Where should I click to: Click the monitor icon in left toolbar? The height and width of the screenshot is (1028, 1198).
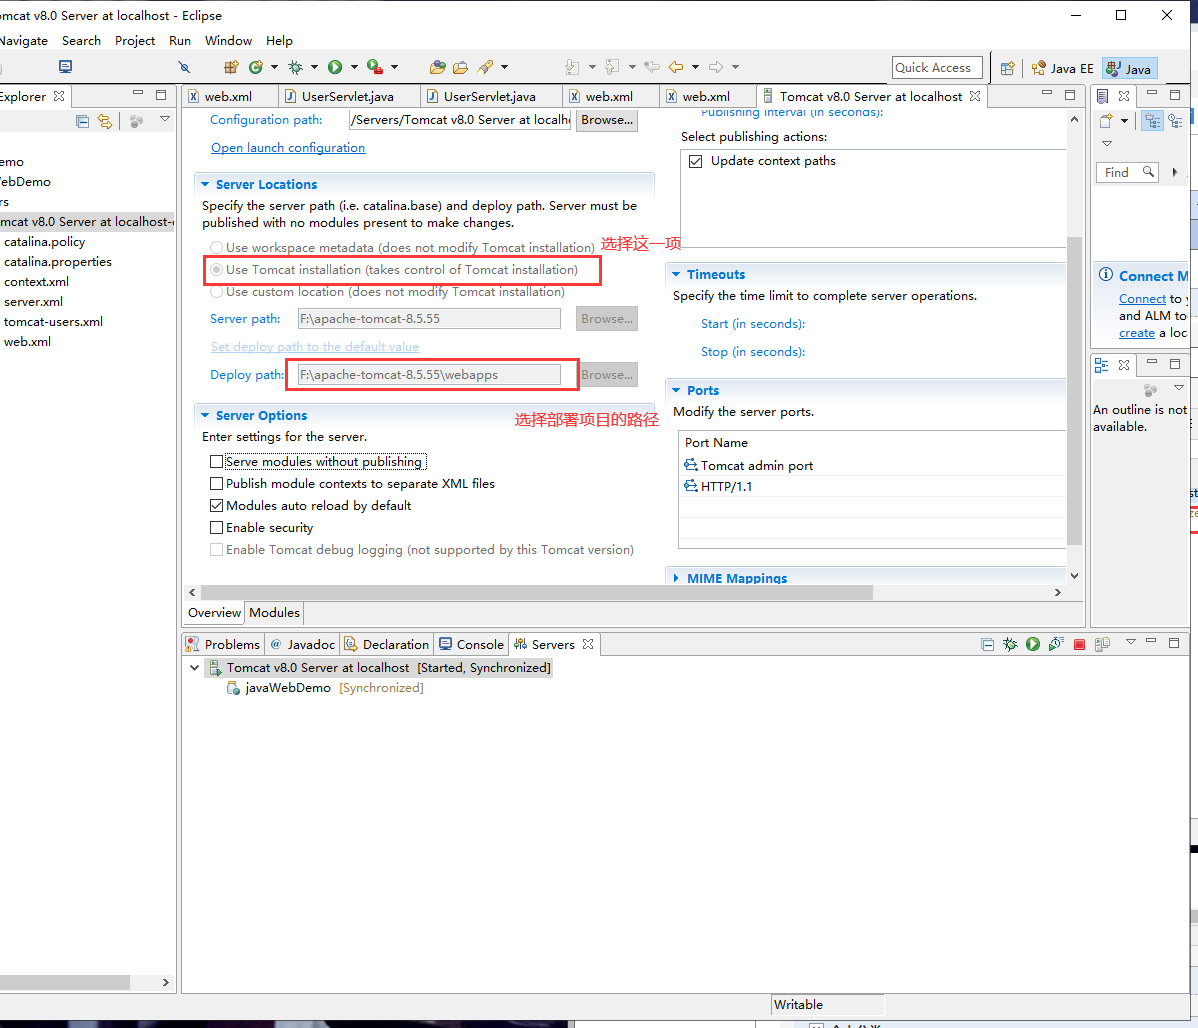pos(66,67)
